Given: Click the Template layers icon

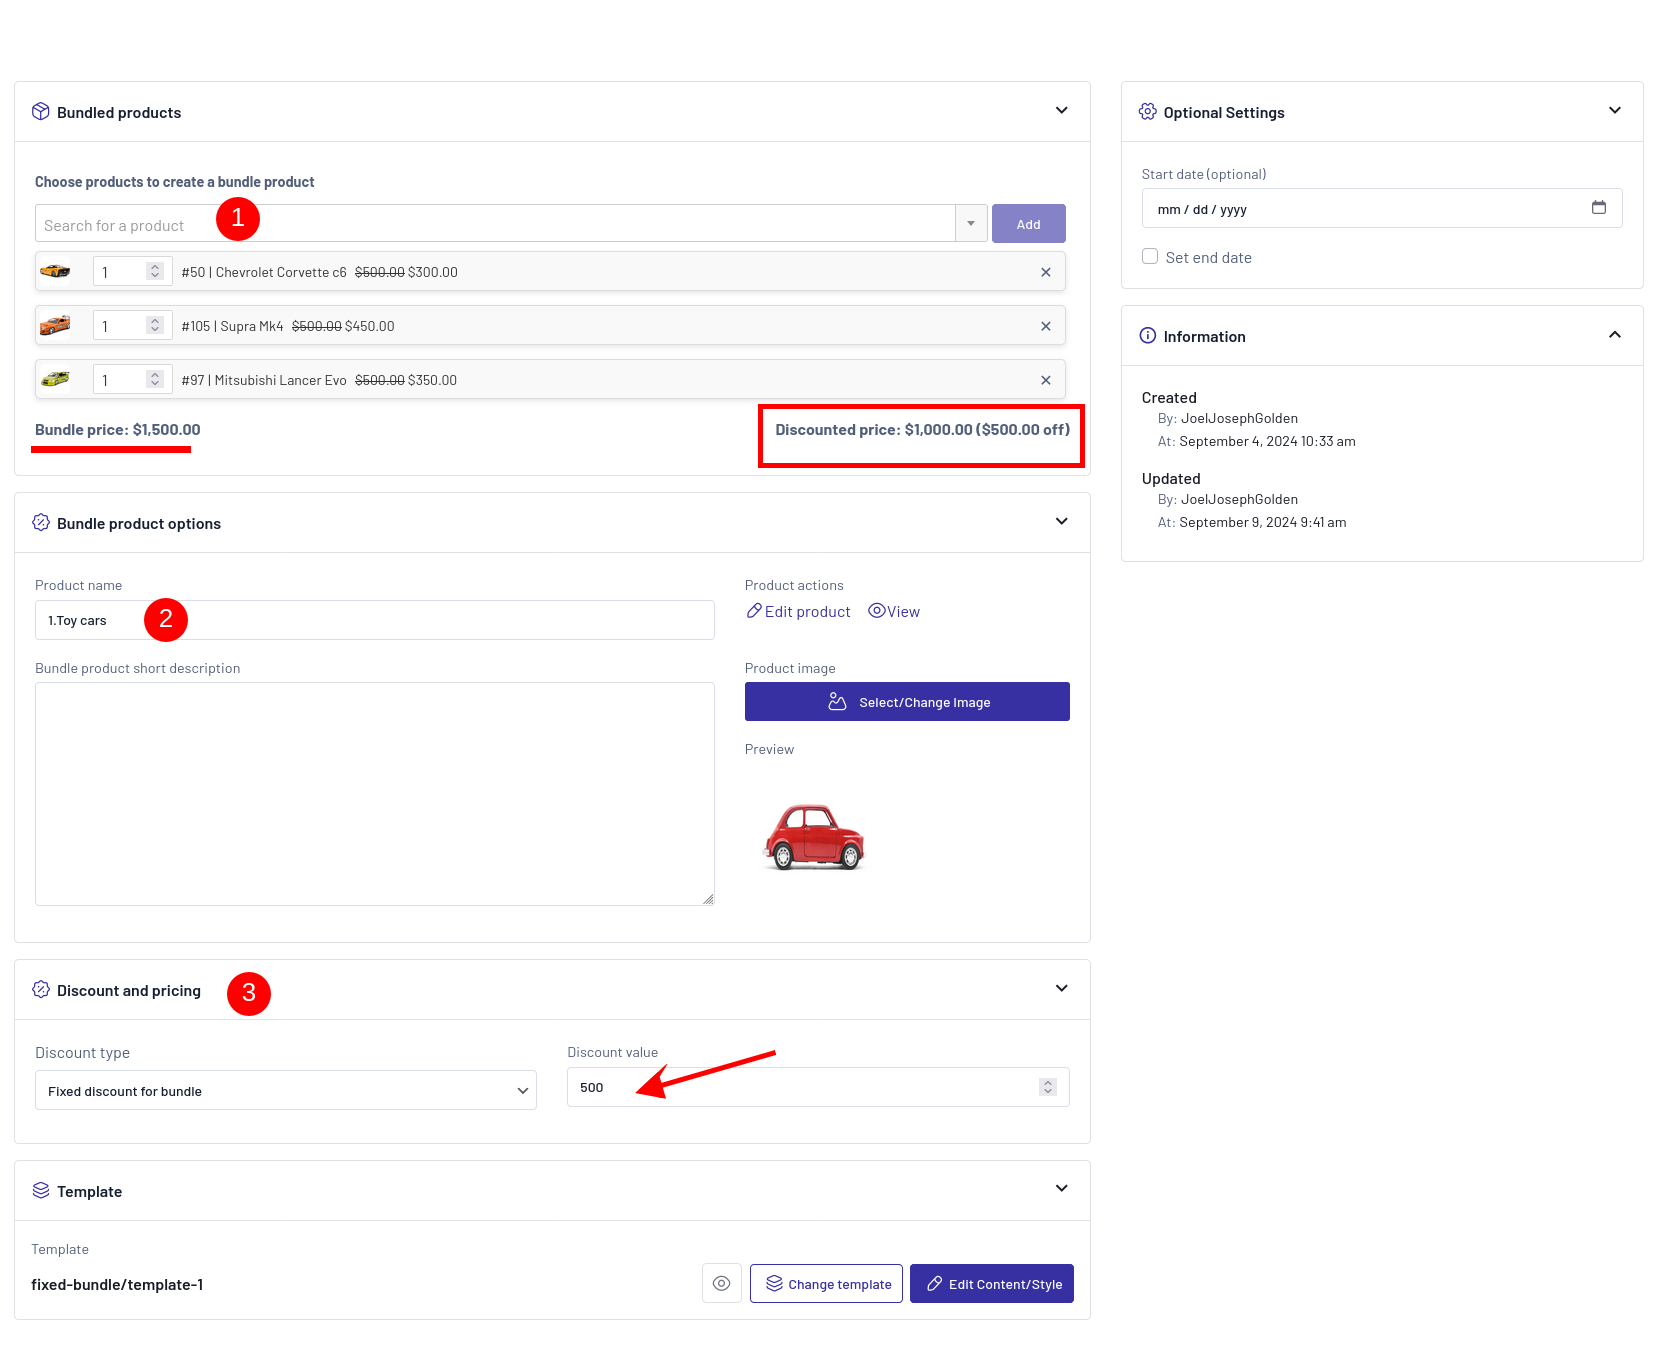Looking at the screenshot, I should (x=41, y=1190).
